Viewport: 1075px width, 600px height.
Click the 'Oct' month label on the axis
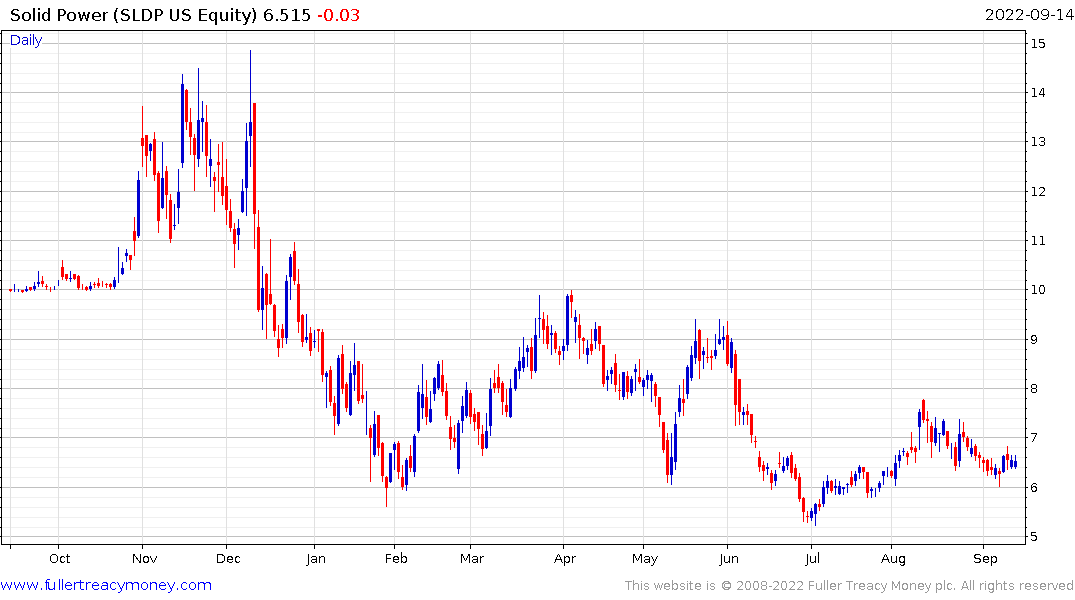(x=60, y=558)
